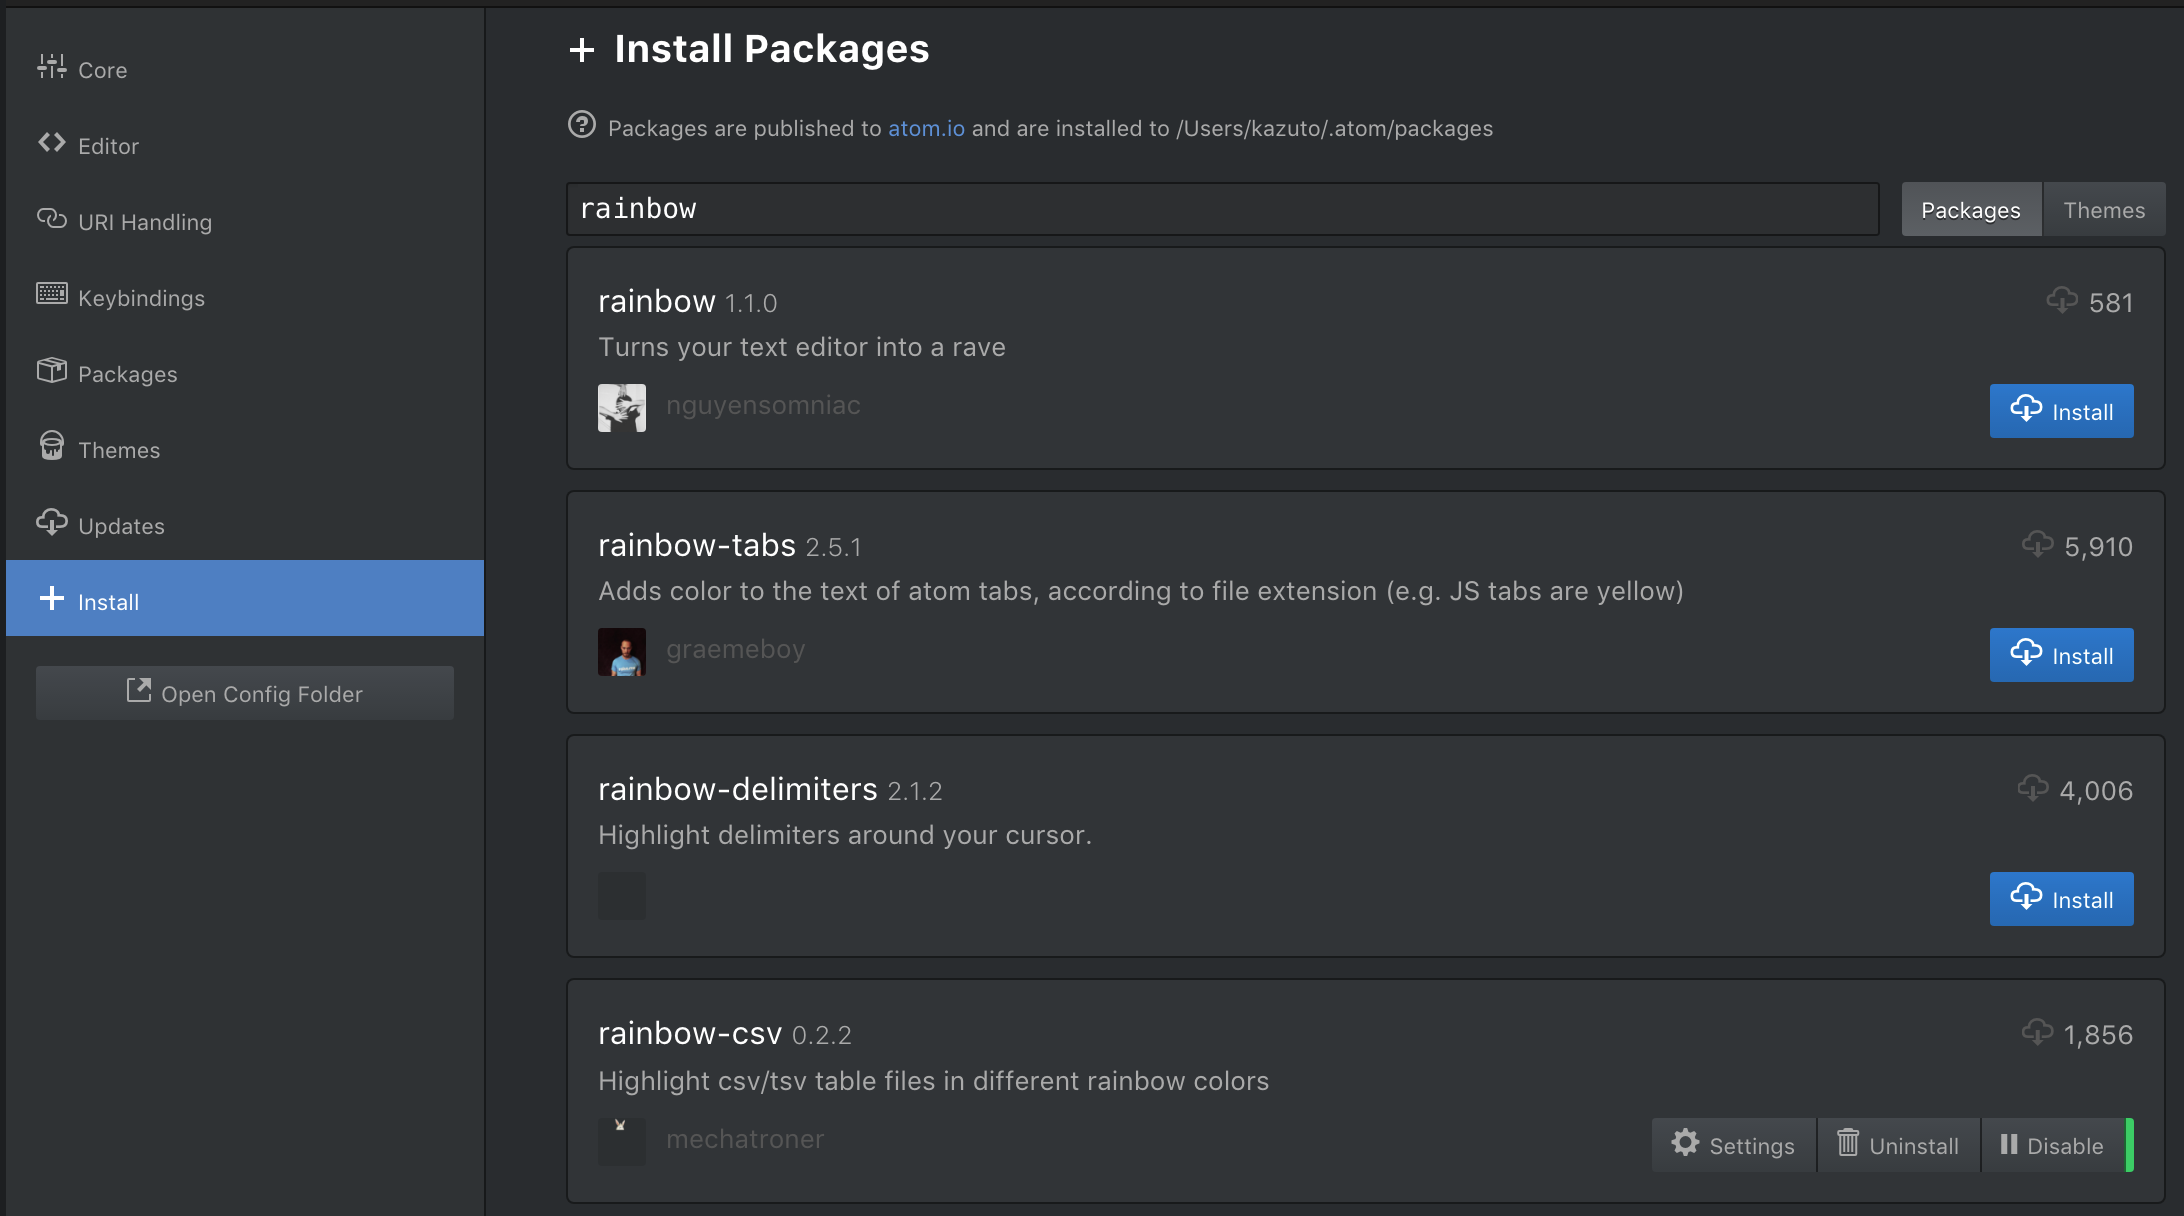This screenshot has height=1216, width=2184.
Task: Click the green enabled indicator on rainbow-csv
Action: point(2129,1145)
